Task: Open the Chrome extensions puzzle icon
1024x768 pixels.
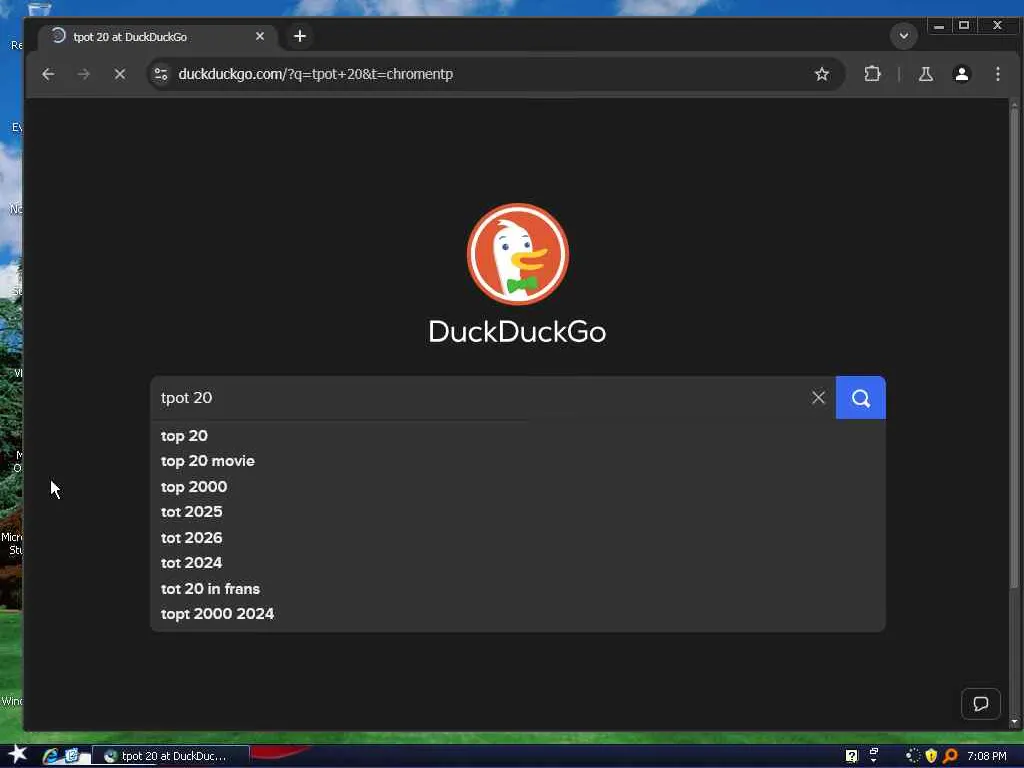Action: (872, 74)
